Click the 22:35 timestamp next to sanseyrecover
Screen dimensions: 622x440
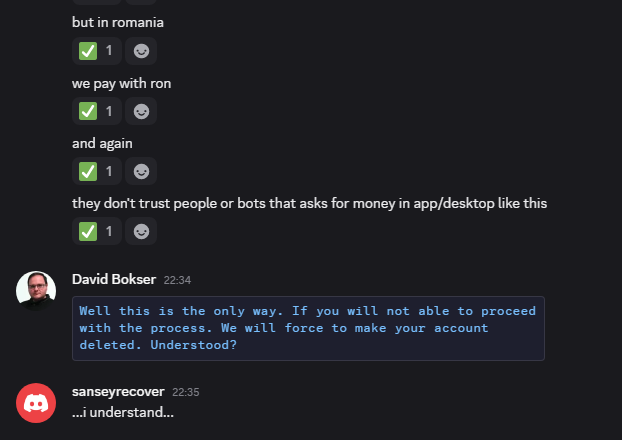coord(185,392)
